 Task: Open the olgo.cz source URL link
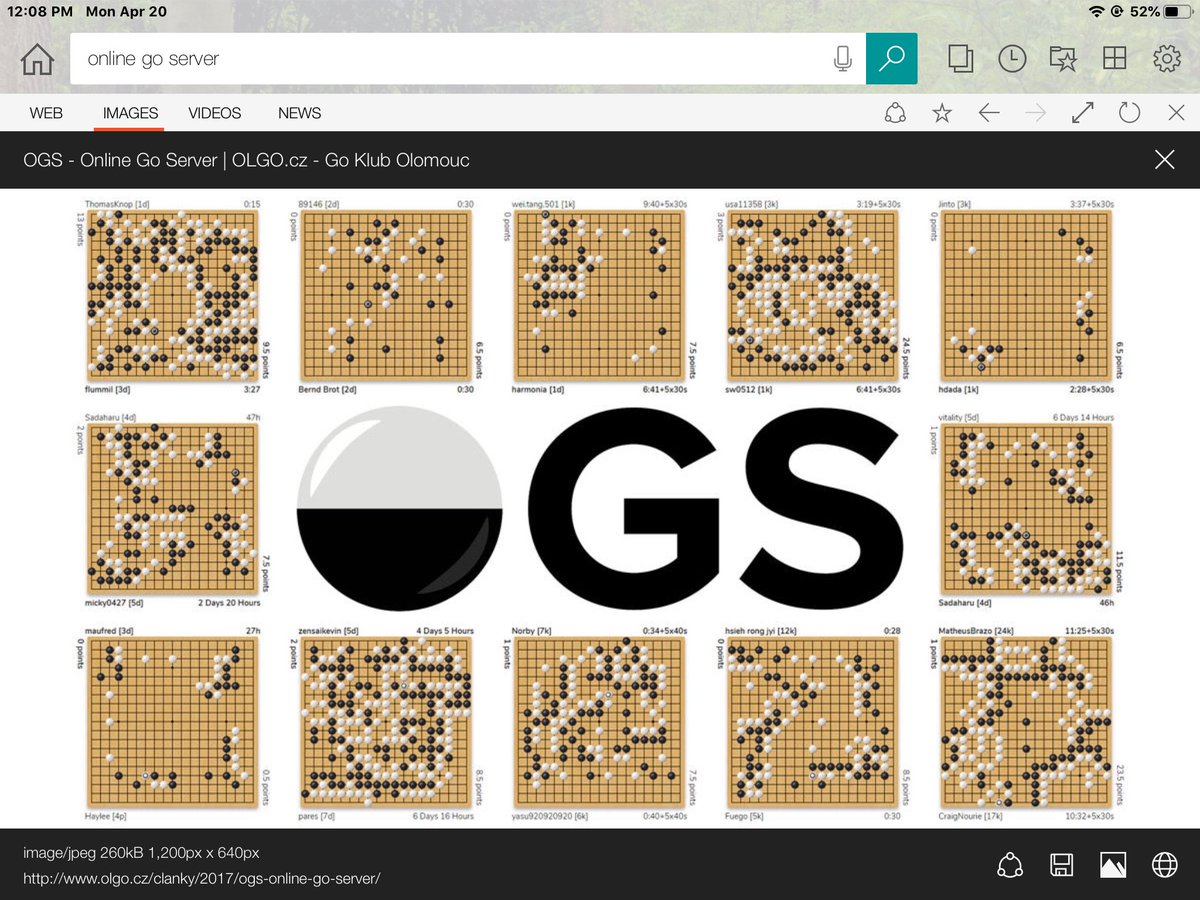[202, 879]
